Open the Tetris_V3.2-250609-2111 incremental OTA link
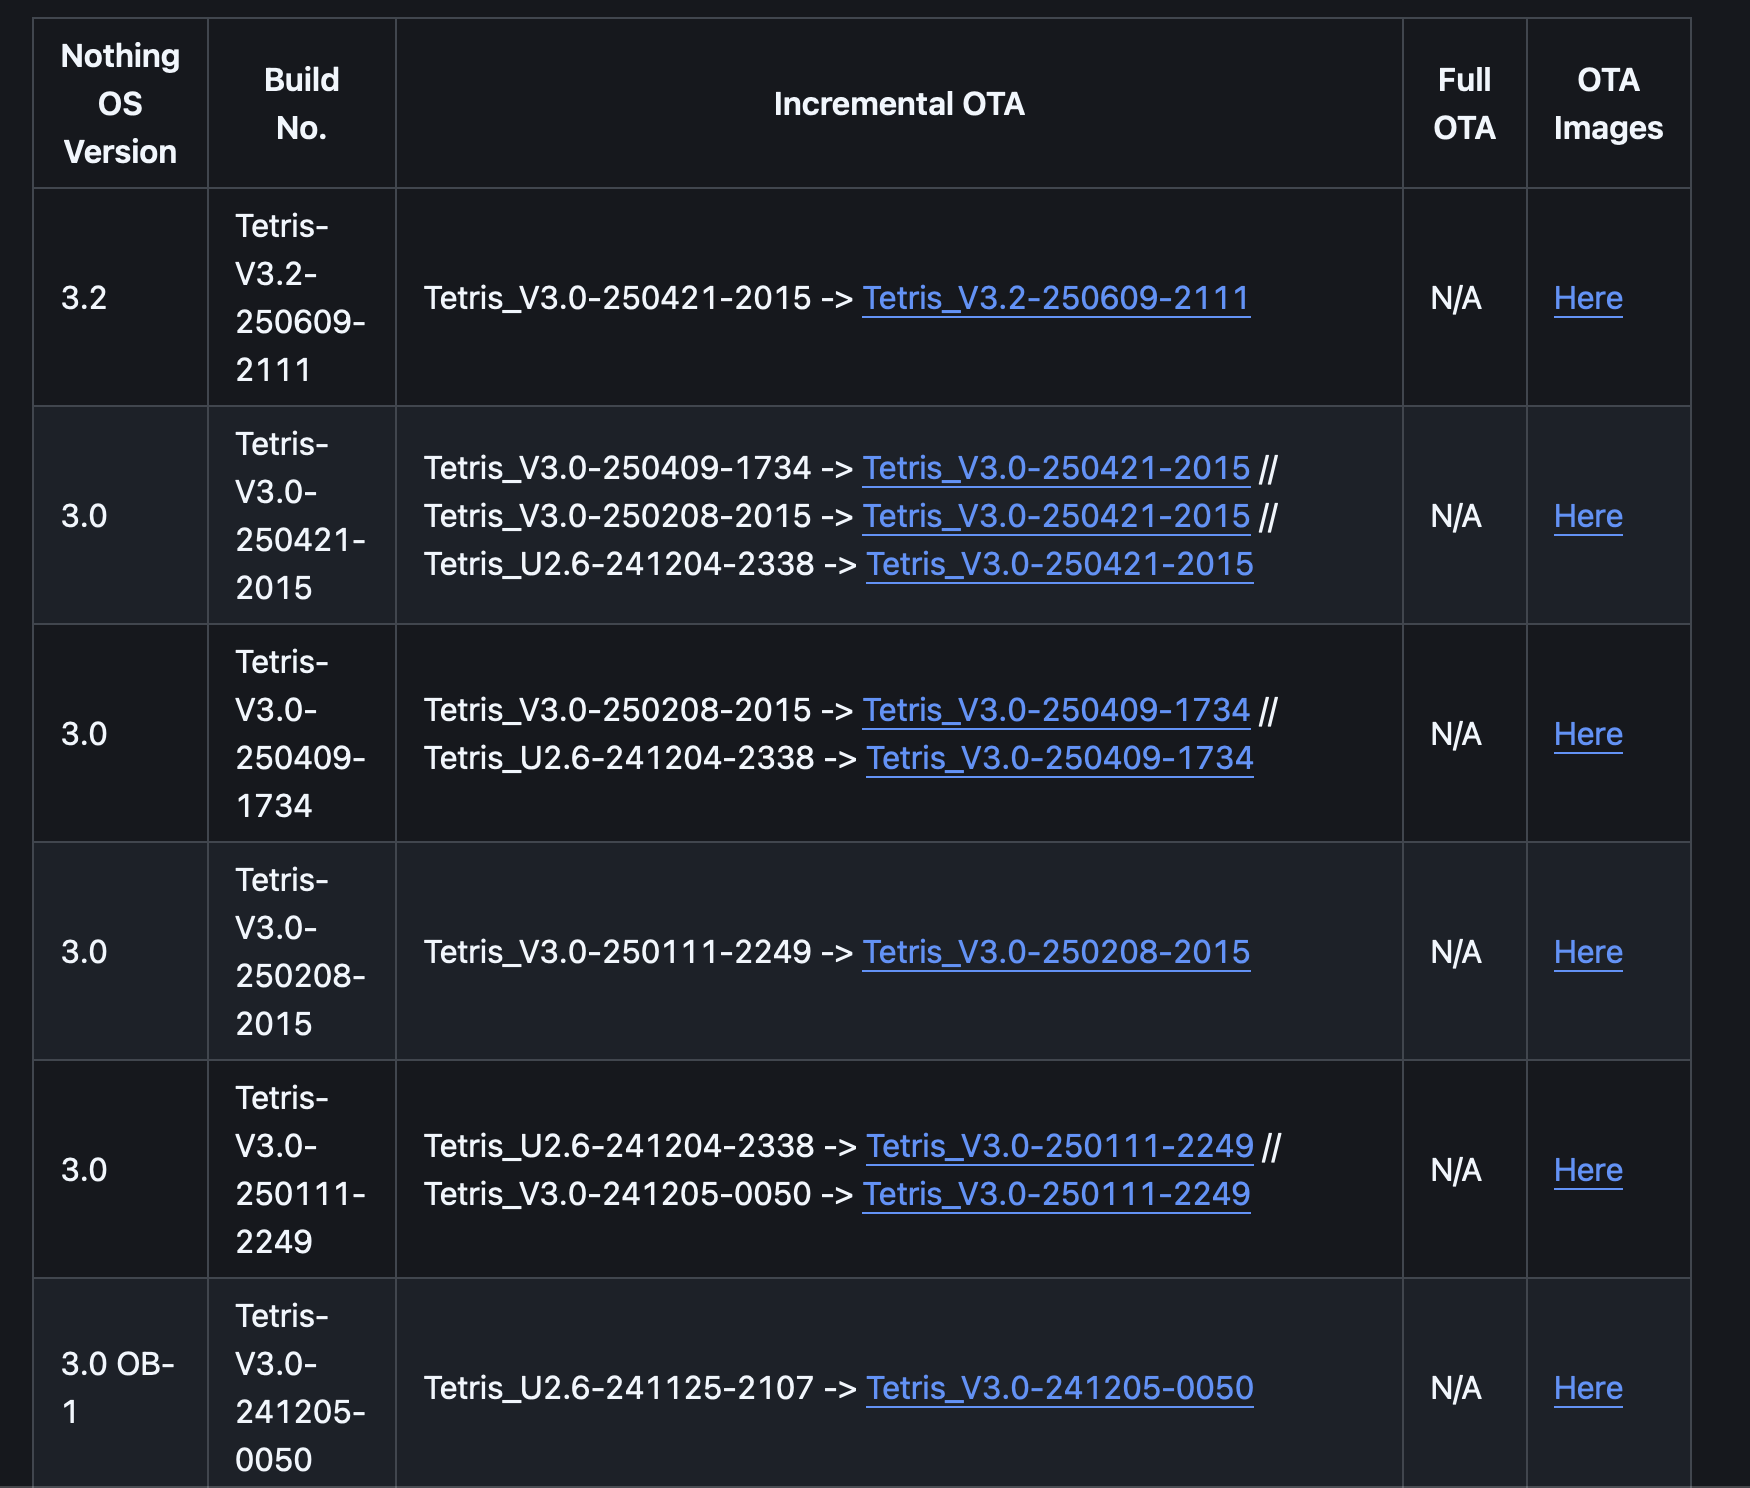This screenshot has height=1488, width=1750. tap(1056, 298)
